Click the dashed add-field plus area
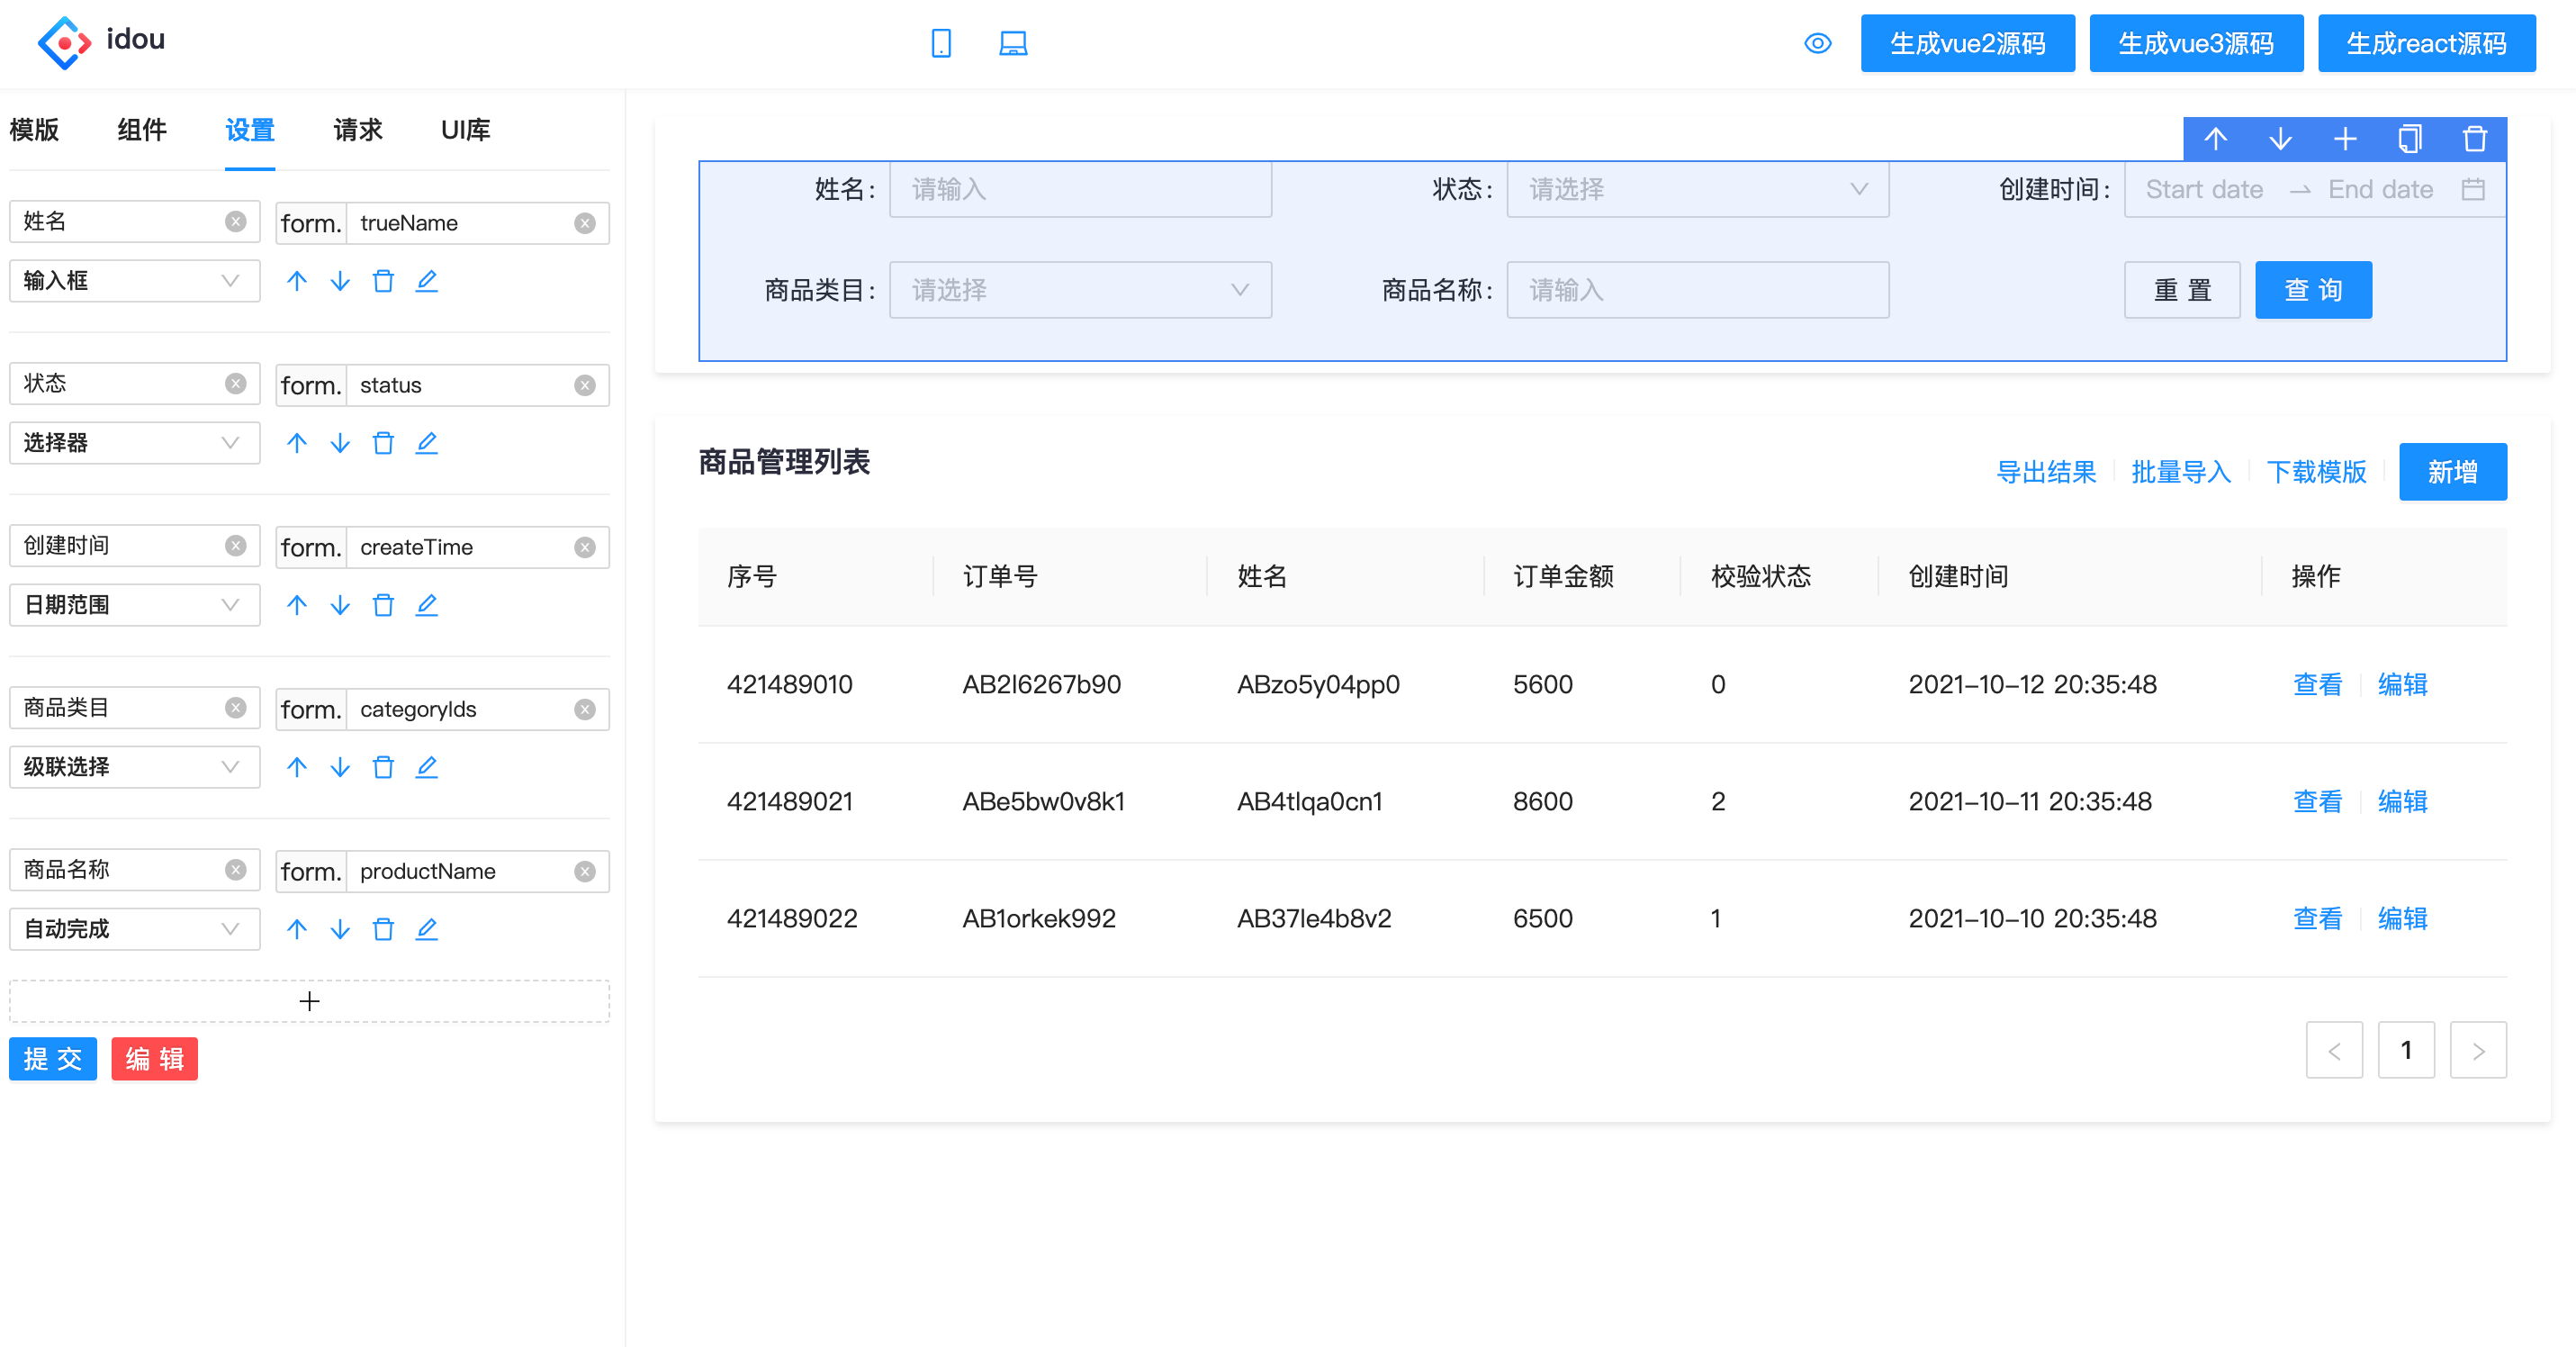The image size is (2576, 1347). click(309, 1000)
